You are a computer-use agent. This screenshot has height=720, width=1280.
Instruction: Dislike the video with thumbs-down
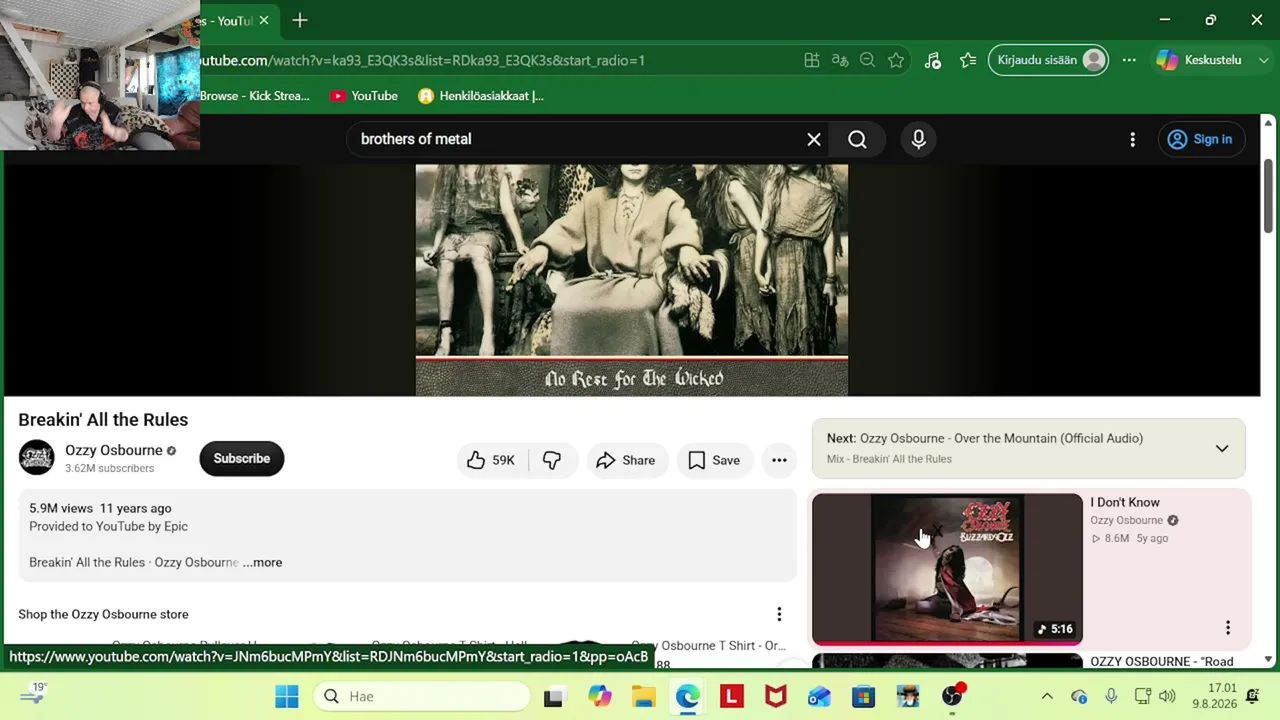pyautogui.click(x=552, y=460)
